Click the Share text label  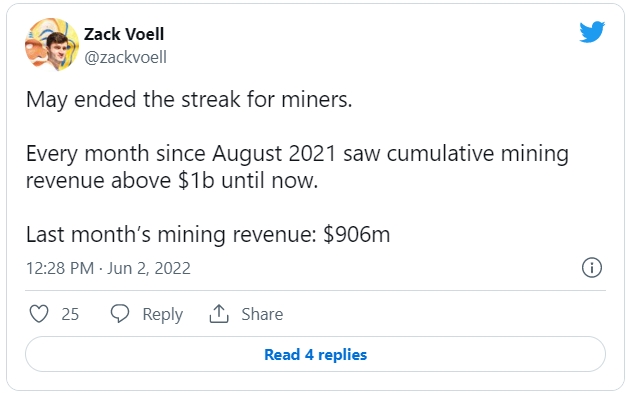click(x=262, y=314)
